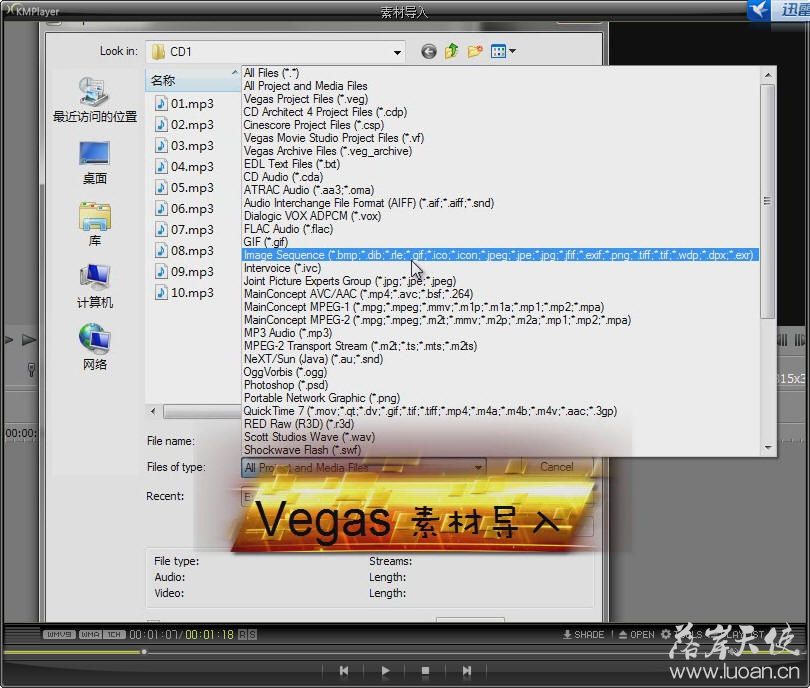Click KMPlayer previous track button
Image resolution: width=810 pixels, height=688 pixels.
tap(344, 670)
